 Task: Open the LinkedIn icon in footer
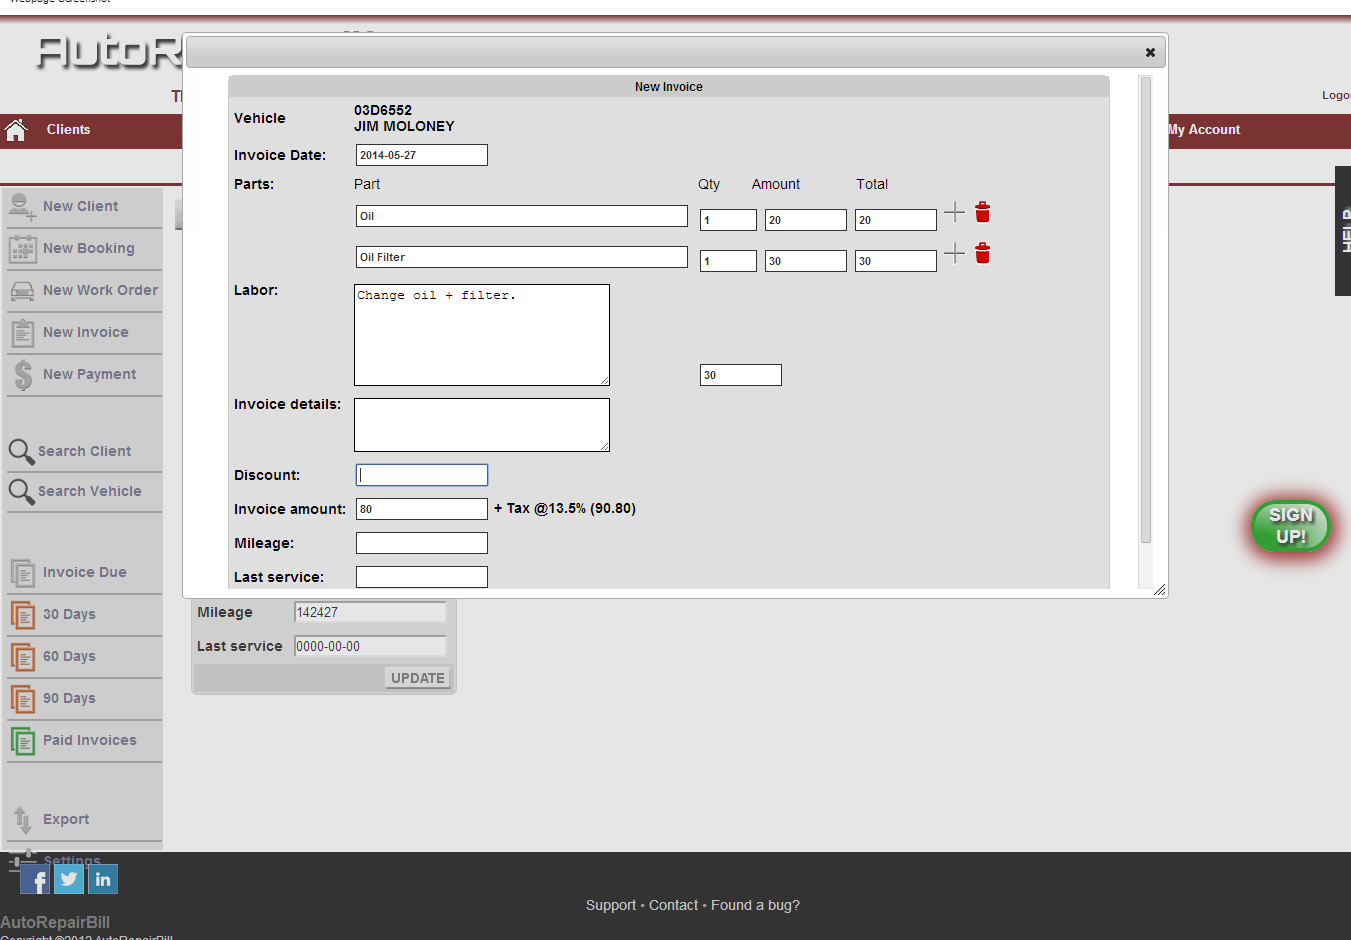pyautogui.click(x=103, y=879)
